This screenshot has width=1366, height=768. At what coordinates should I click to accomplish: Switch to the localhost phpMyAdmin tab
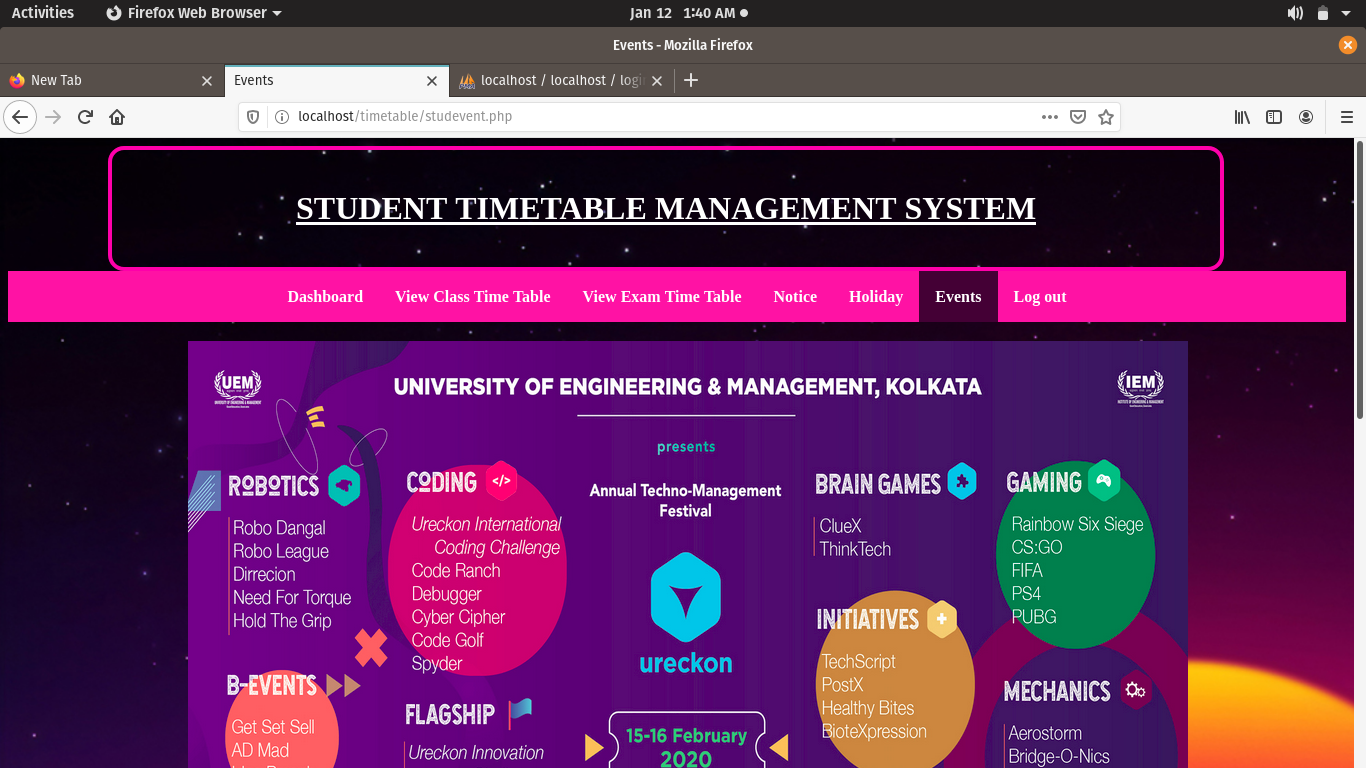click(562, 81)
